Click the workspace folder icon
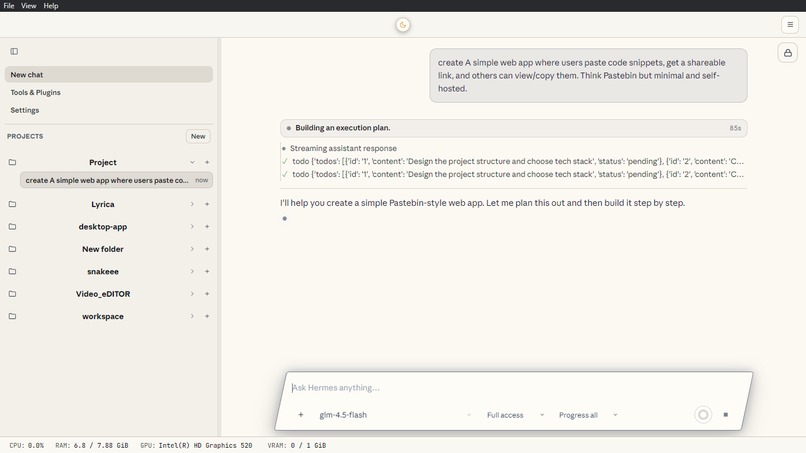Screen dimensions: 806x453 [x=12, y=316]
